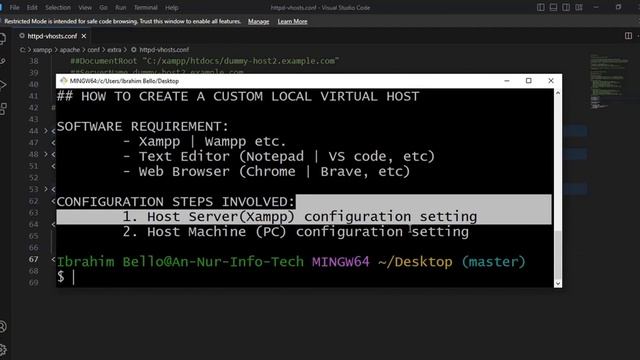Click the terminal vertical scrollbar thumb

(x=558, y=254)
